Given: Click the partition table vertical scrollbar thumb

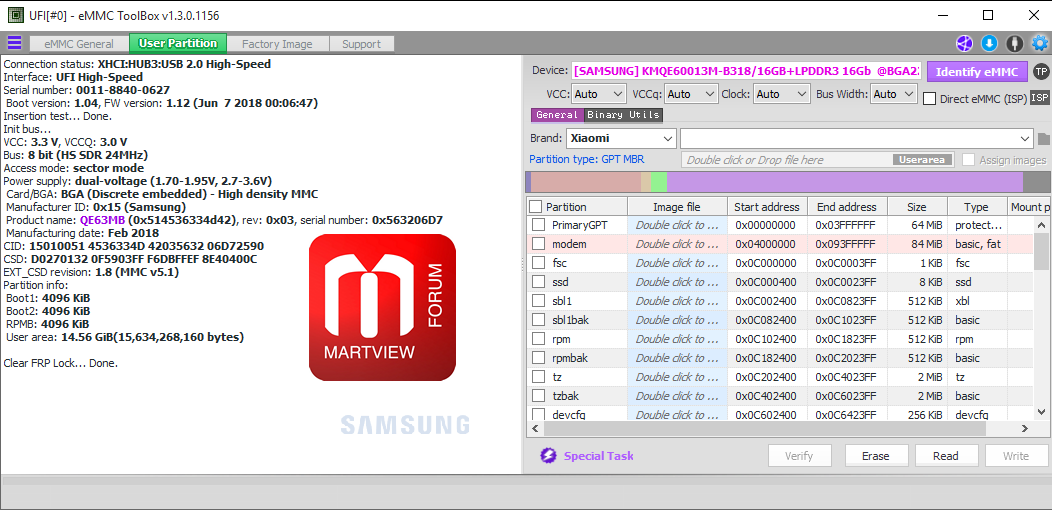Looking at the screenshot, I should pos(1041,250).
